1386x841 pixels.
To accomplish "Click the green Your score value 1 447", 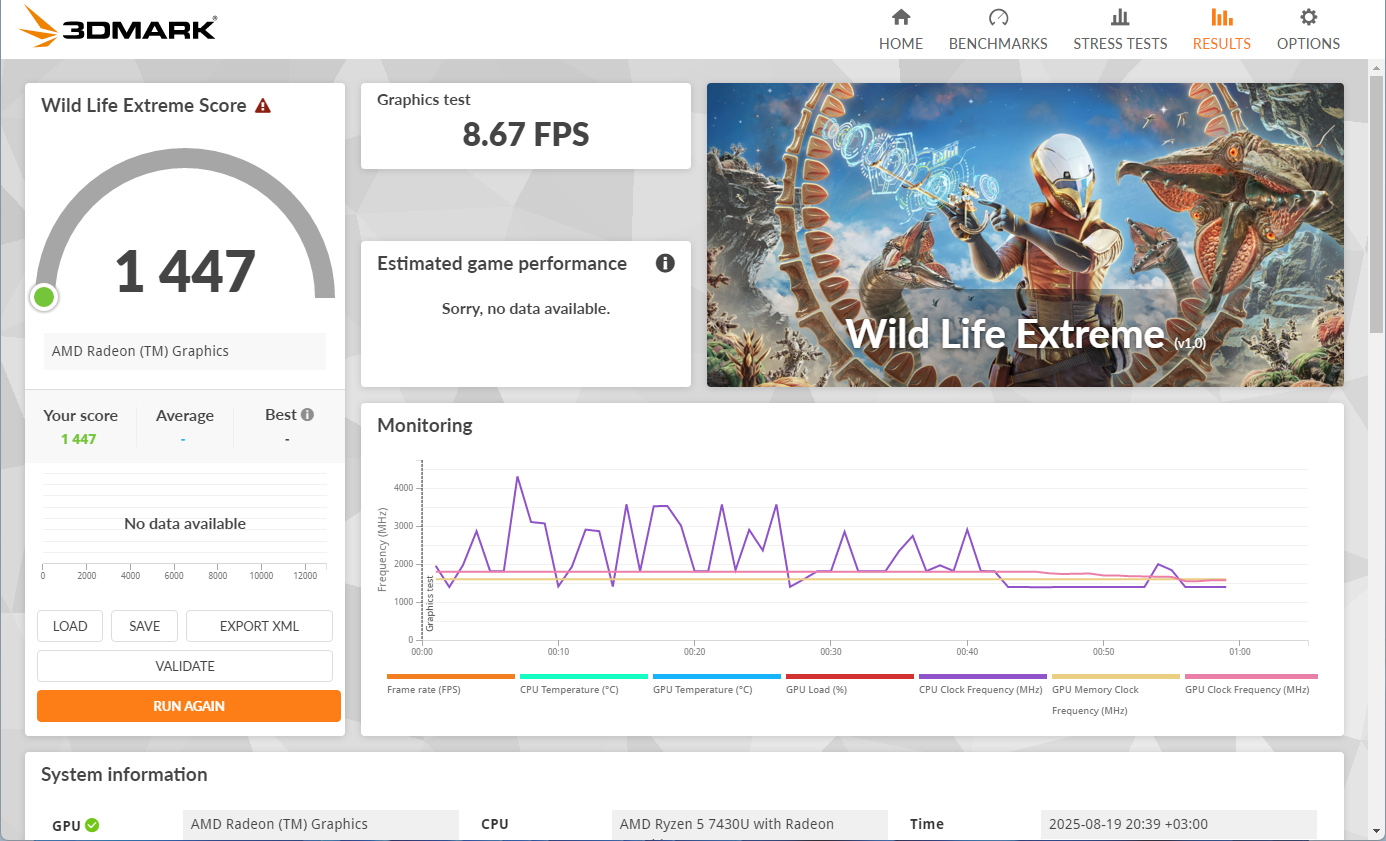I will [79, 439].
